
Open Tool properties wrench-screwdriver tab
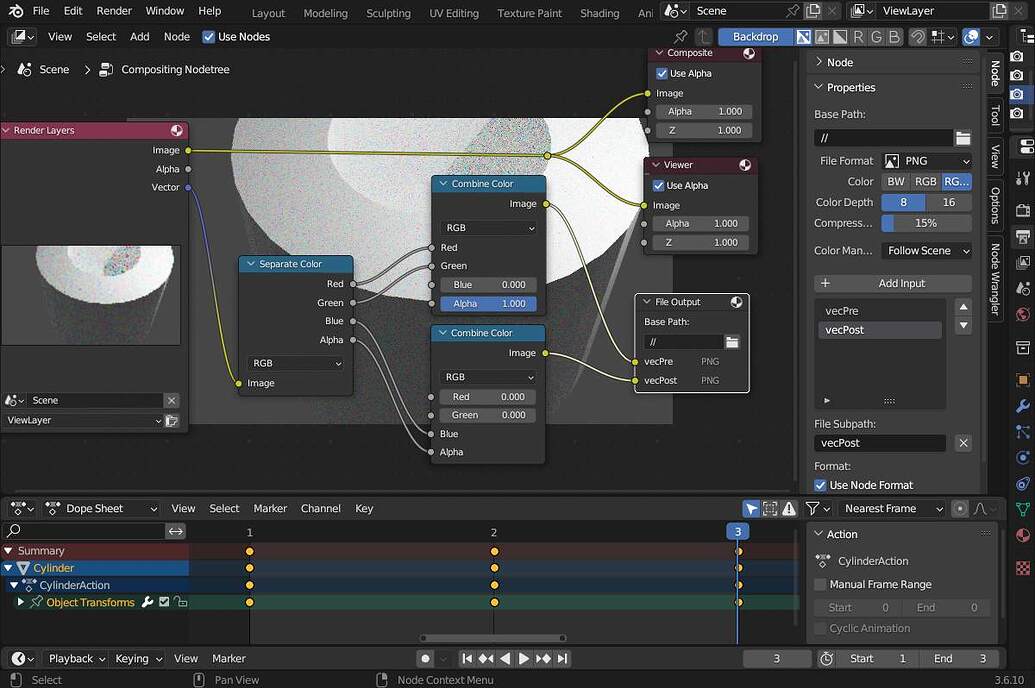point(1022,178)
